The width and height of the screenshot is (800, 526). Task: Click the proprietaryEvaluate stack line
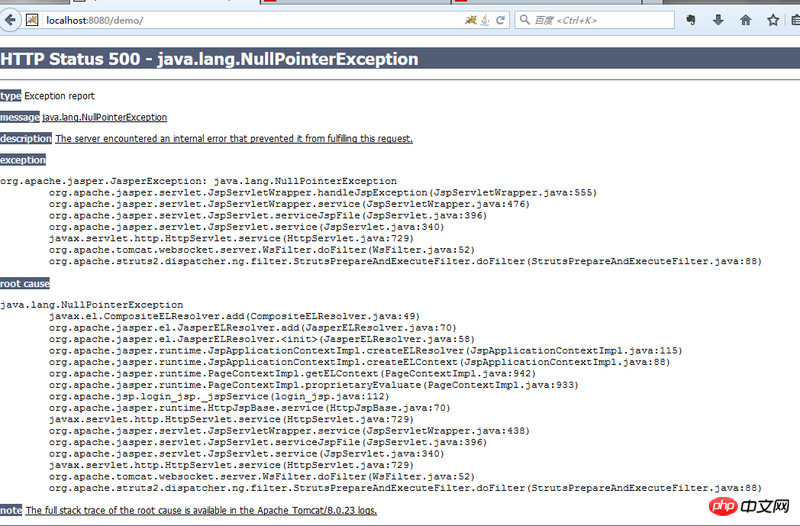pyautogui.click(x=314, y=385)
